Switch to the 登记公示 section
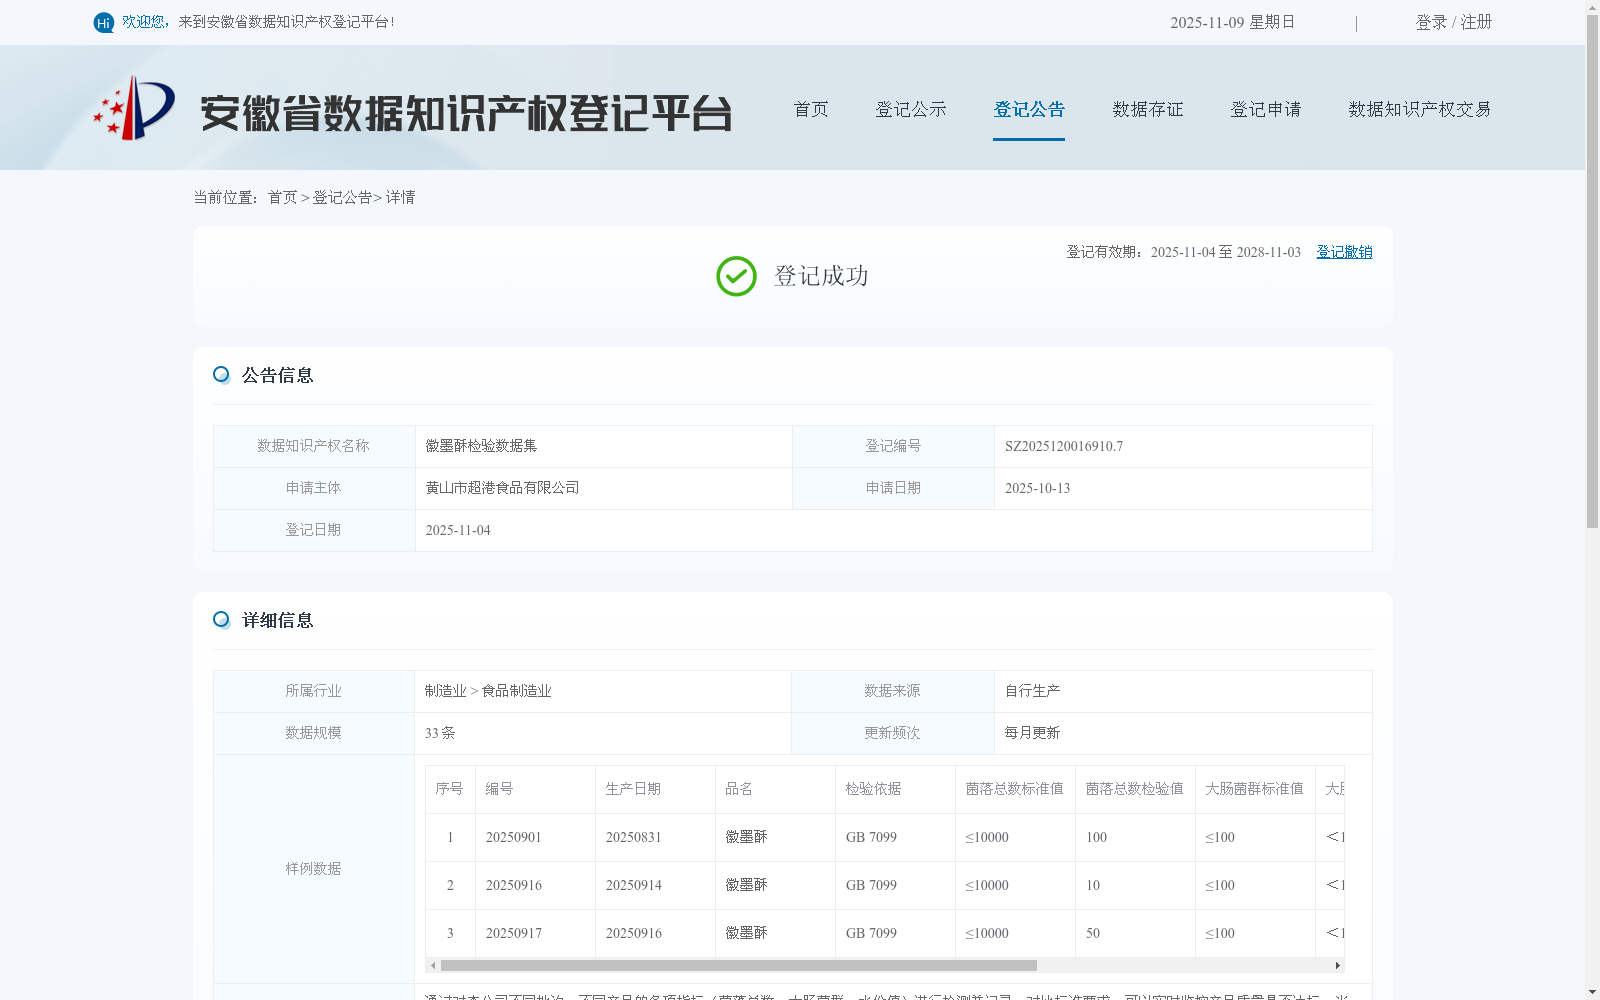Viewport: 1600px width, 1000px height. click(x=911, y=109)
